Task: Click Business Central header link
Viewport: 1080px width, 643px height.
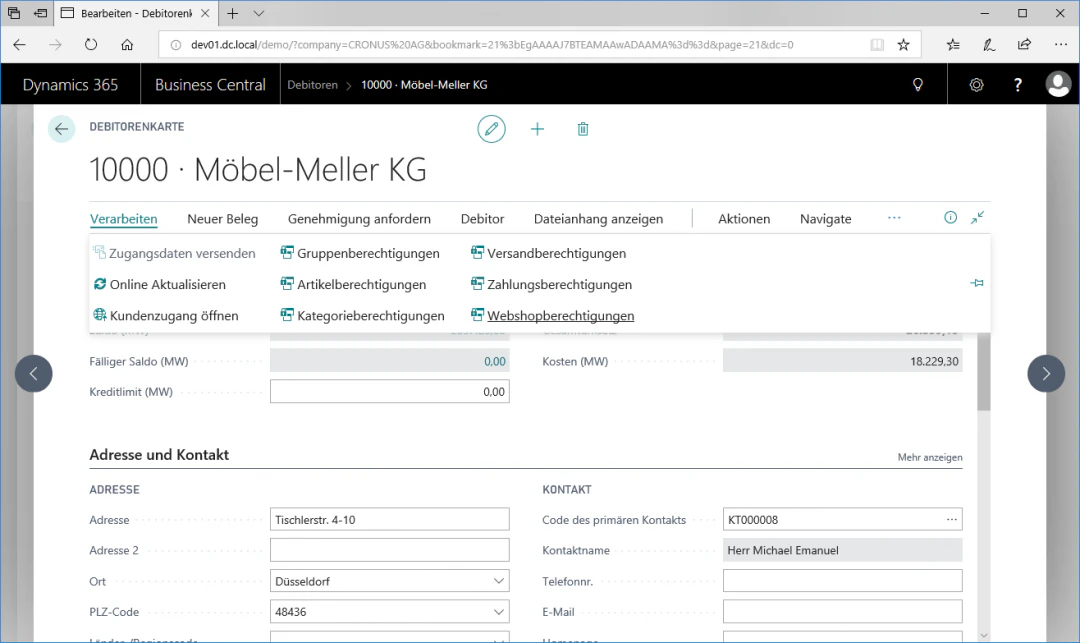Action: [x=210, y=85]
